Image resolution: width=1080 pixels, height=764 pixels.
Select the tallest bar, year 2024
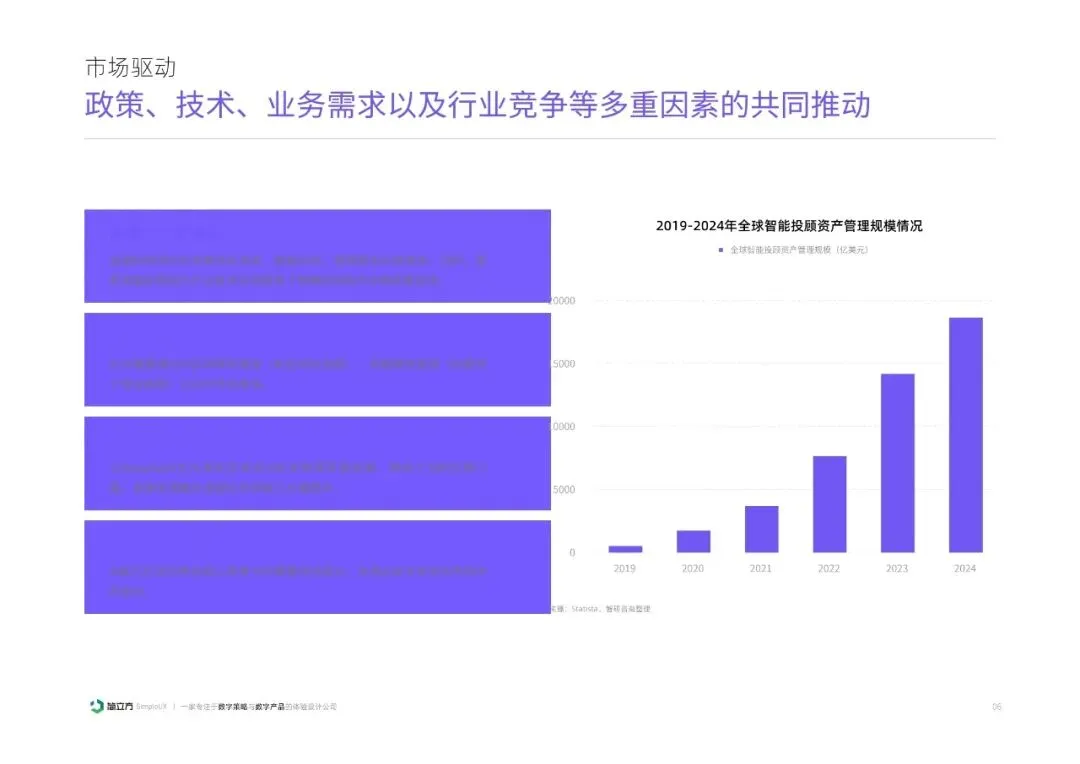coord(966,435)
